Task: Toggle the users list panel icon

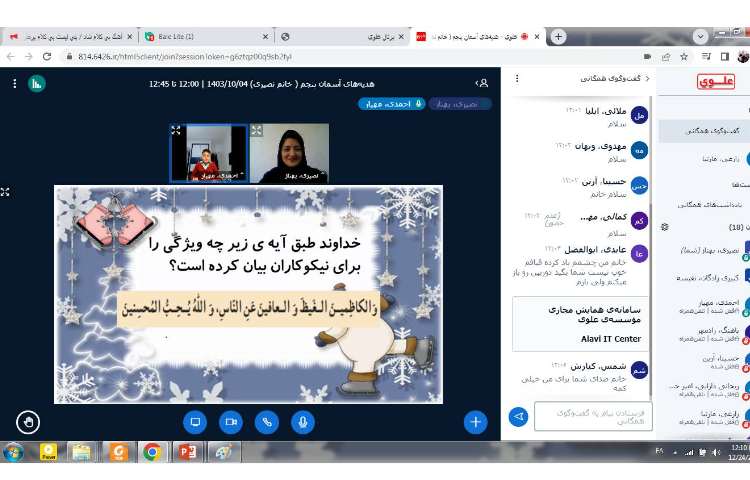Action: coord(482,83)
